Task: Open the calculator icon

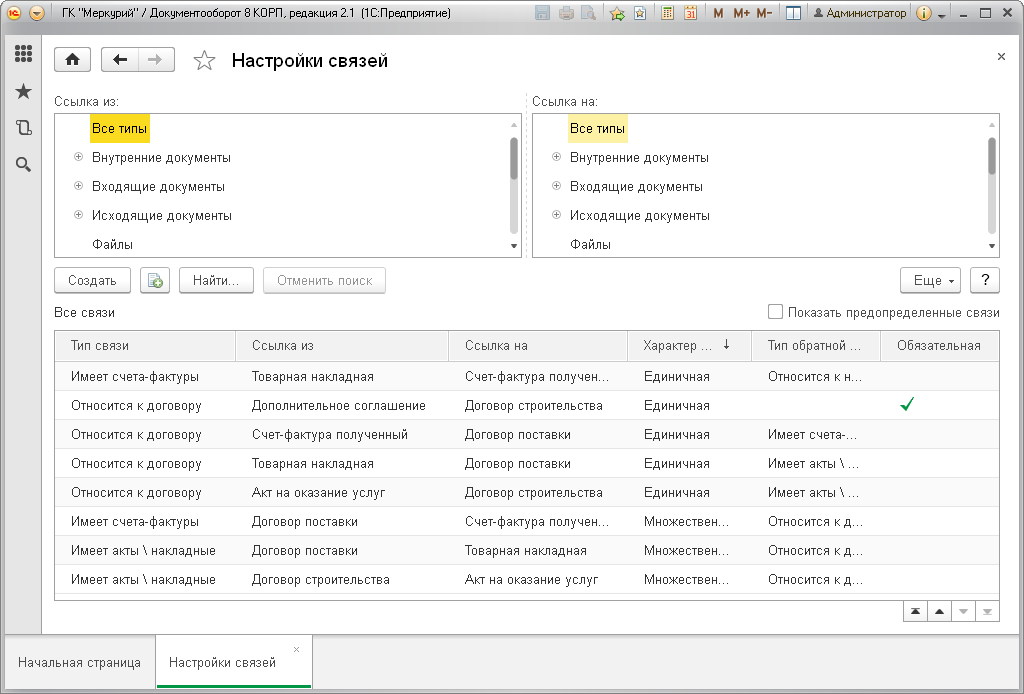Action: click(x=667, y=13)
